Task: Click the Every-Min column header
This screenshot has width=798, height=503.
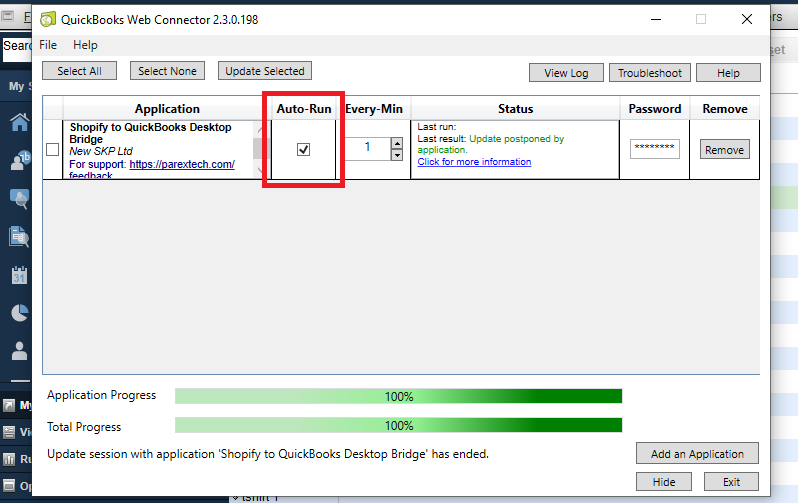Action: pyautogui.click(x=374, y=108)
